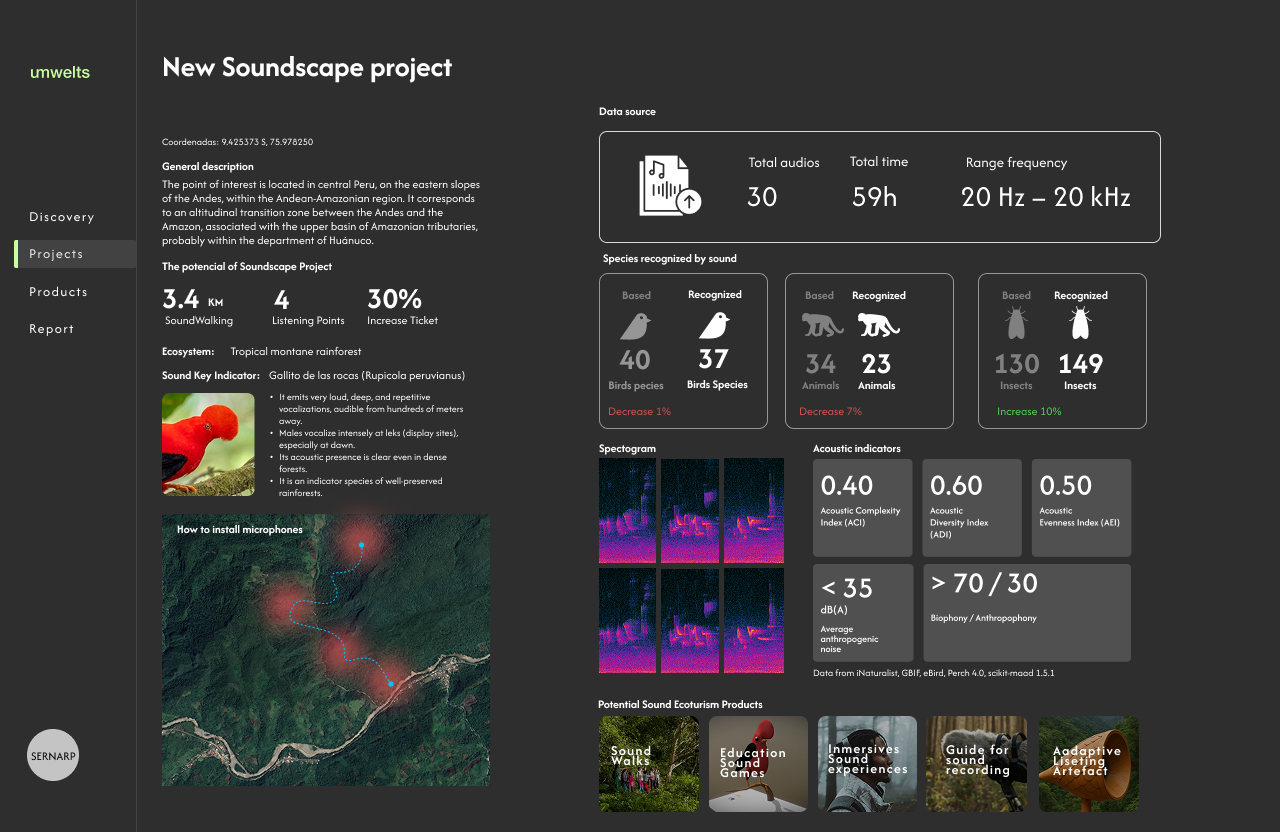1280x832 pixels.
Task: Click the Gallito de las rocas photo
Action: pos(208,444)
